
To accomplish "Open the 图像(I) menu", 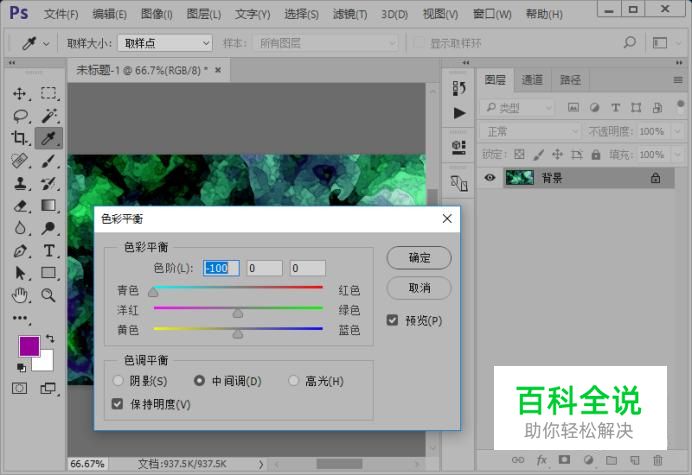I will coord(157,14).
